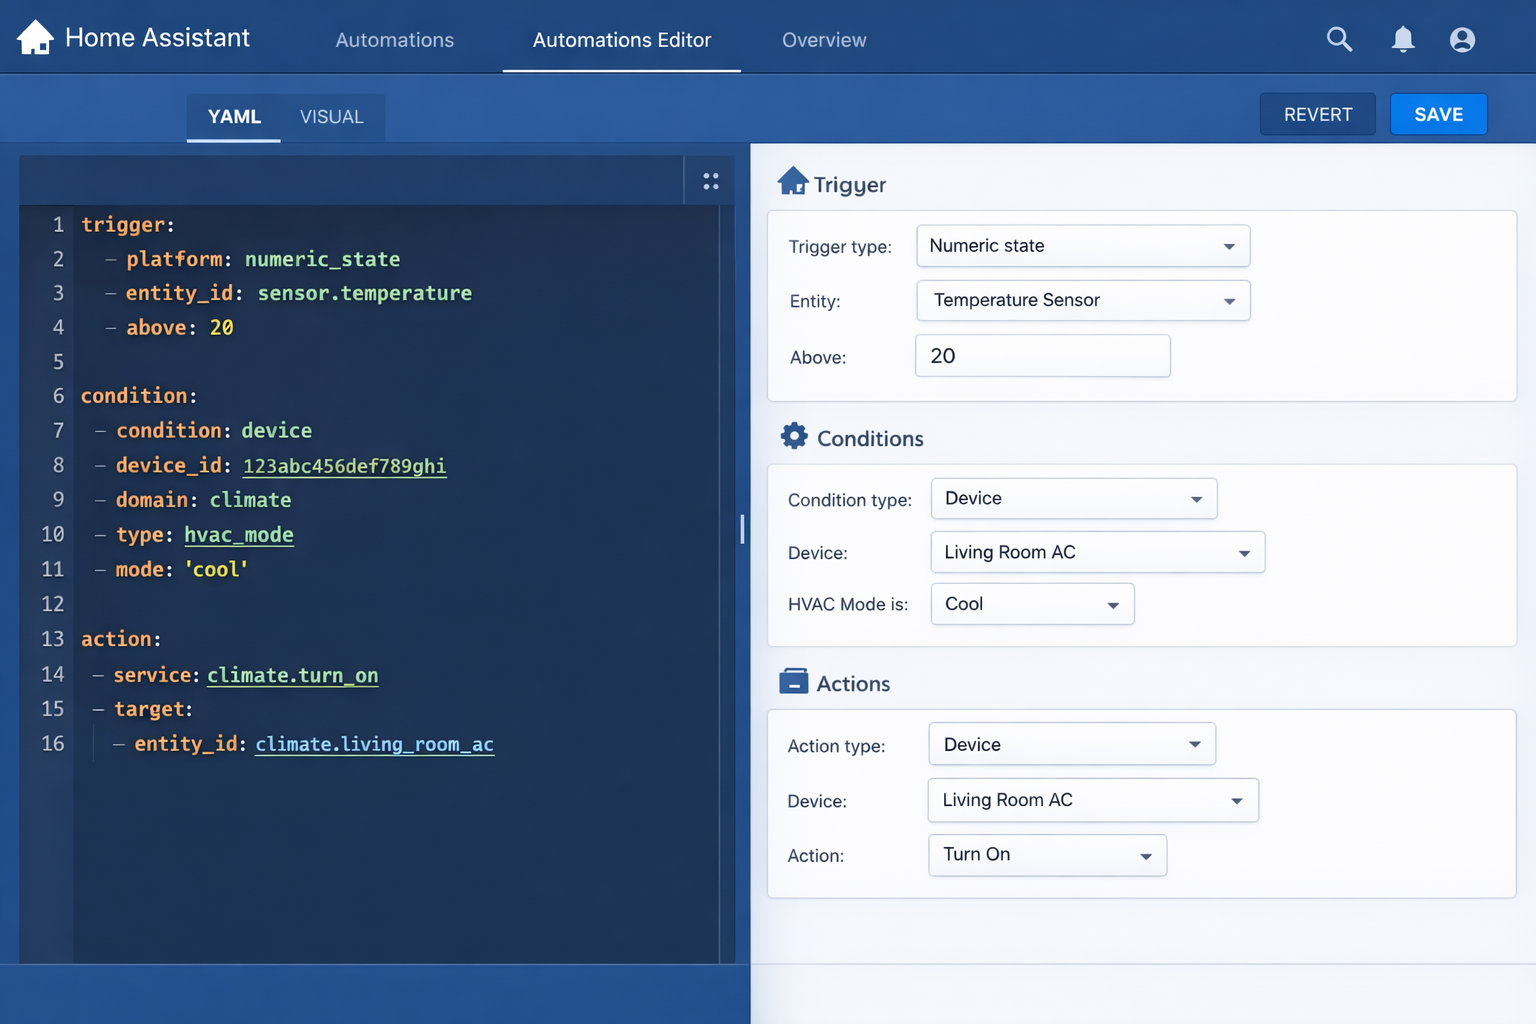Click the 'cool' mode value in YAML

click(x=216, y=569)
